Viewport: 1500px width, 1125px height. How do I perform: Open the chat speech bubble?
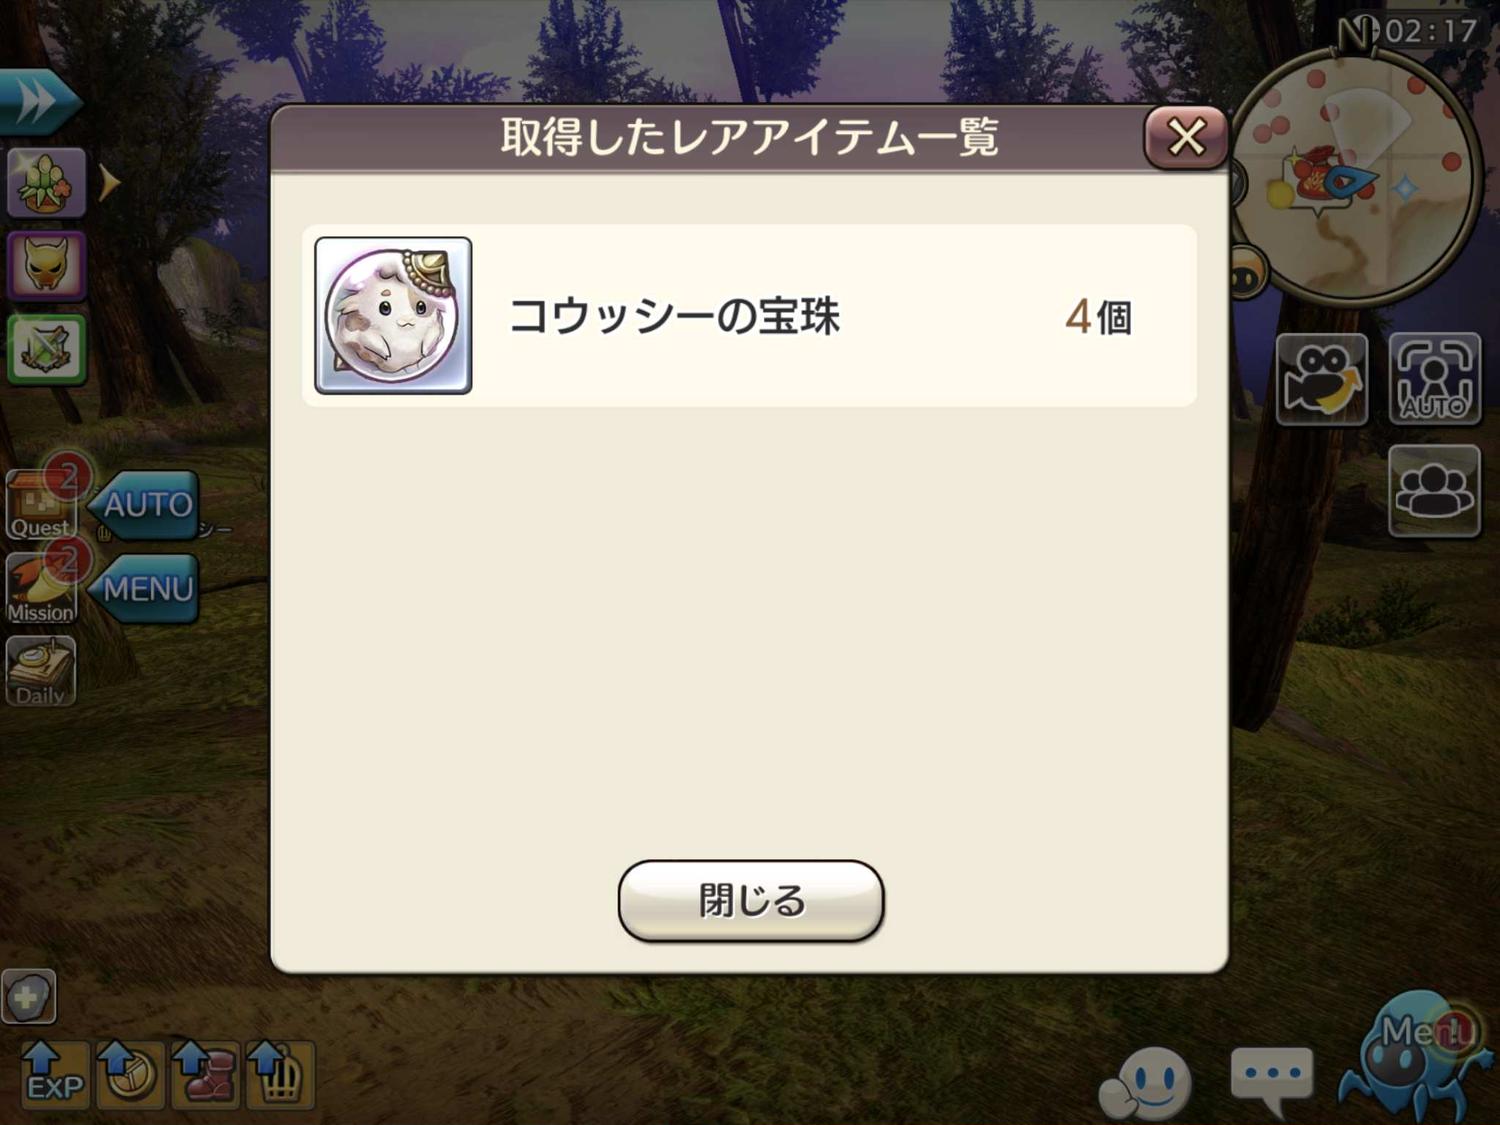pos(1271,1080)
